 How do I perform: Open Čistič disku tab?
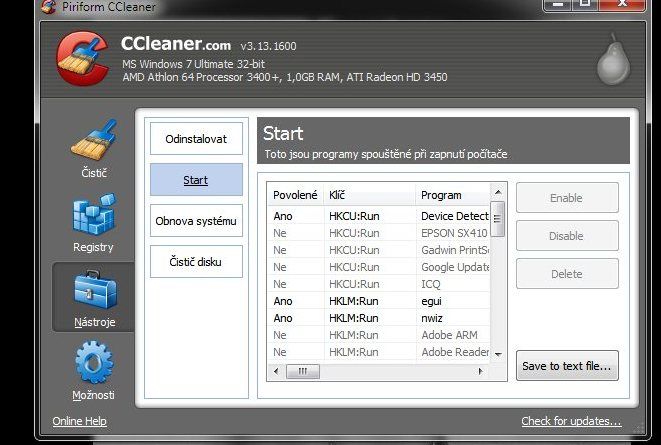tap(196, 262)
